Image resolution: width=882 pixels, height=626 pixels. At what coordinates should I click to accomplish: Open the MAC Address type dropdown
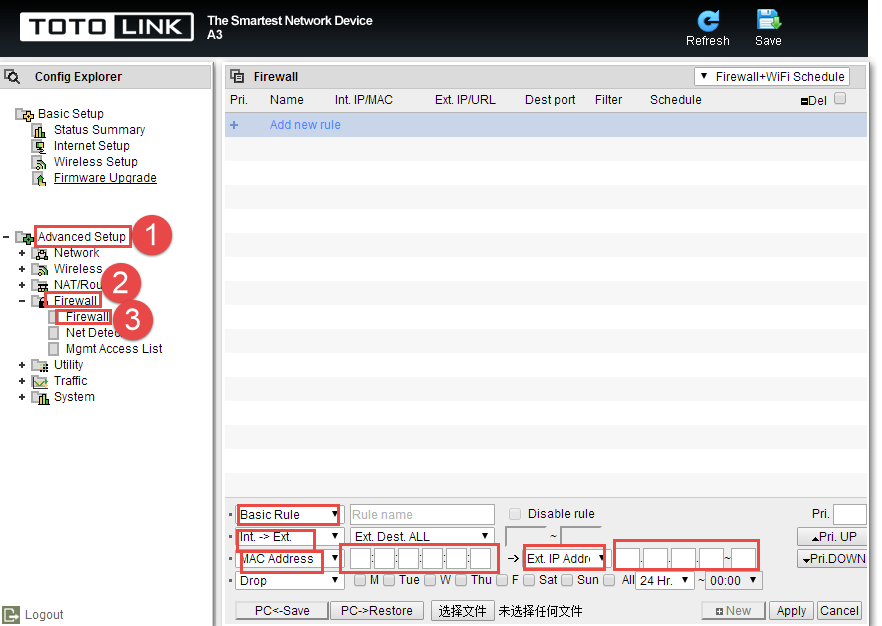click(x=289, y=559)
